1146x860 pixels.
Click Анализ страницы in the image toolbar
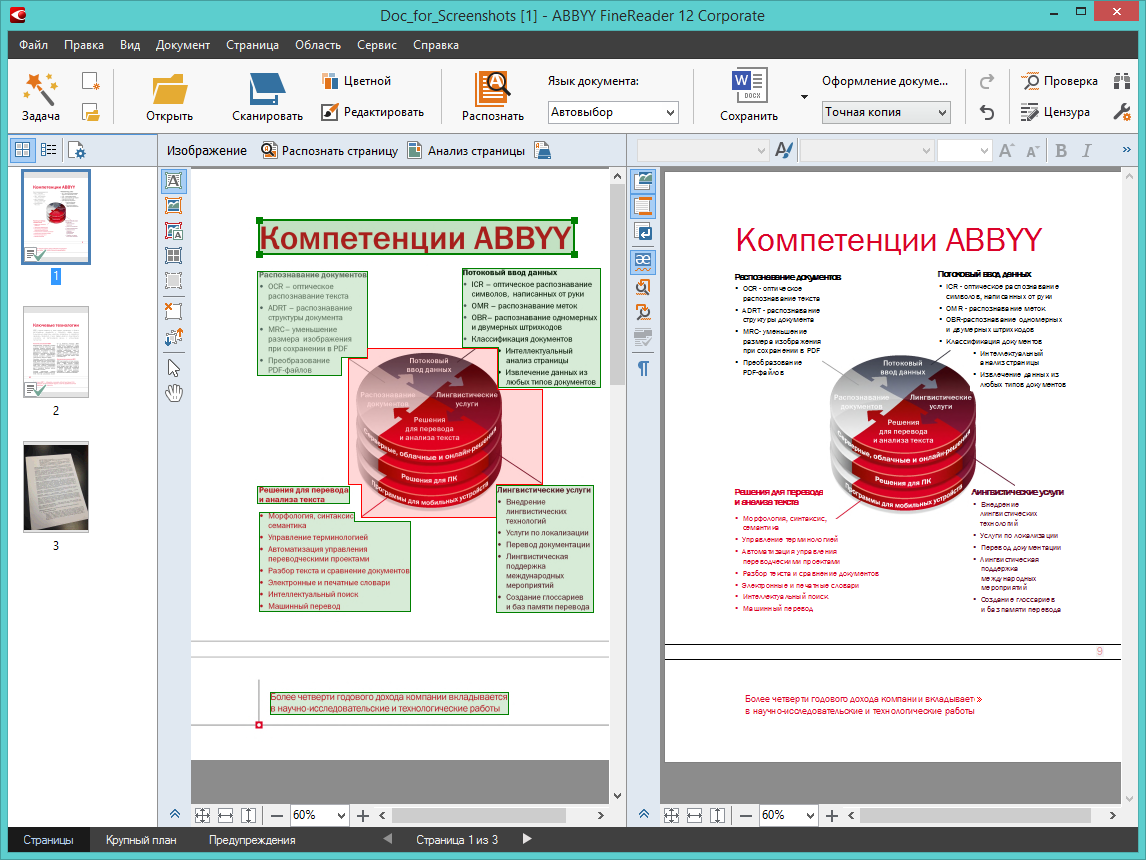[466, 151]
